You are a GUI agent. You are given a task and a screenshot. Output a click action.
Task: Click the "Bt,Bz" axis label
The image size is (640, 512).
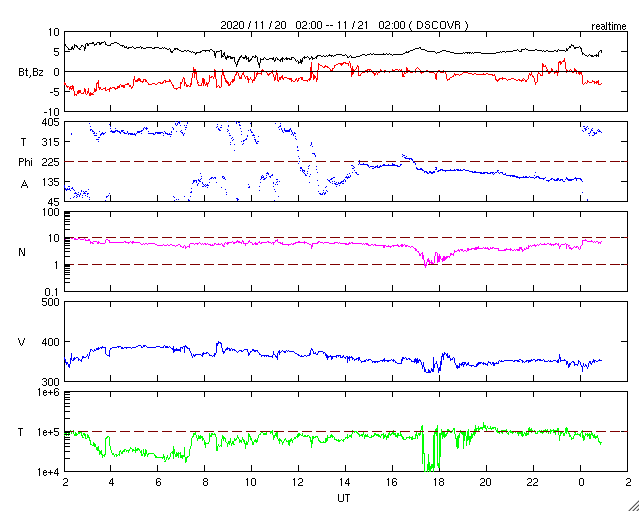click(30, 74)
